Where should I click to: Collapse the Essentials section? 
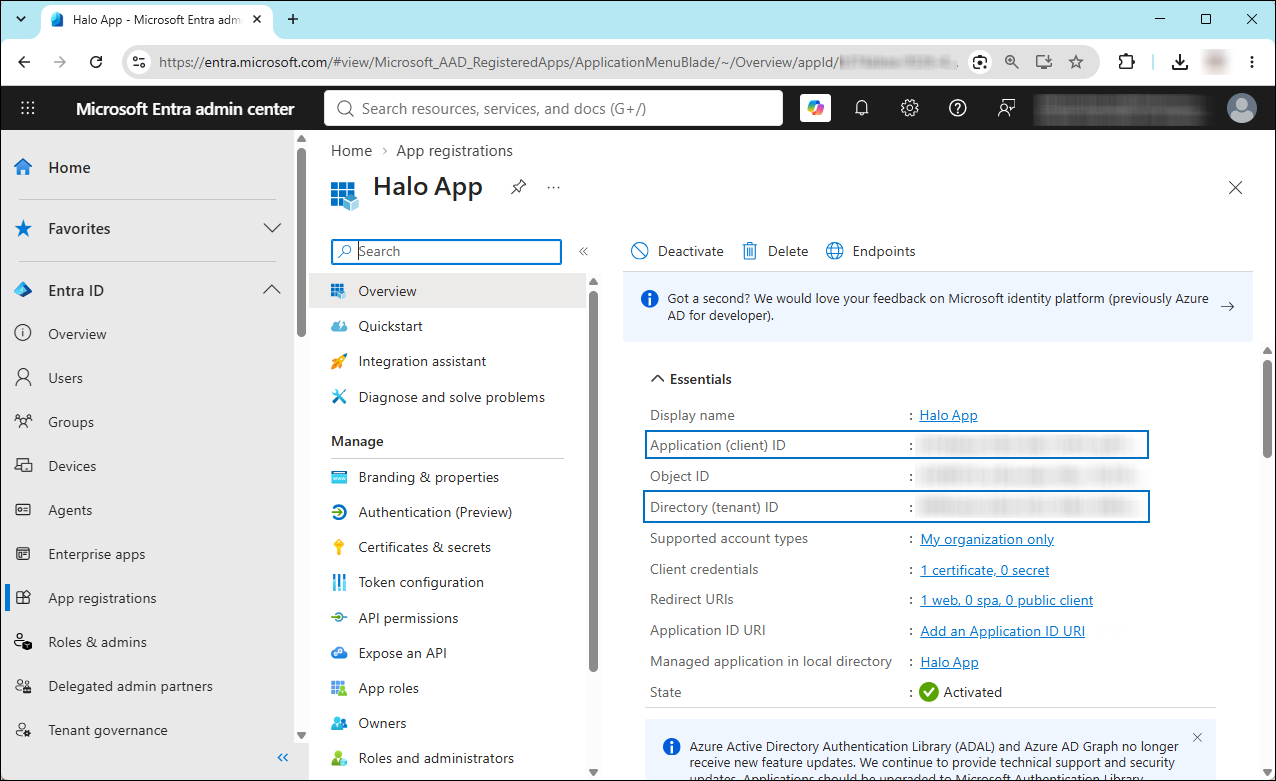[x=691, y=379]
